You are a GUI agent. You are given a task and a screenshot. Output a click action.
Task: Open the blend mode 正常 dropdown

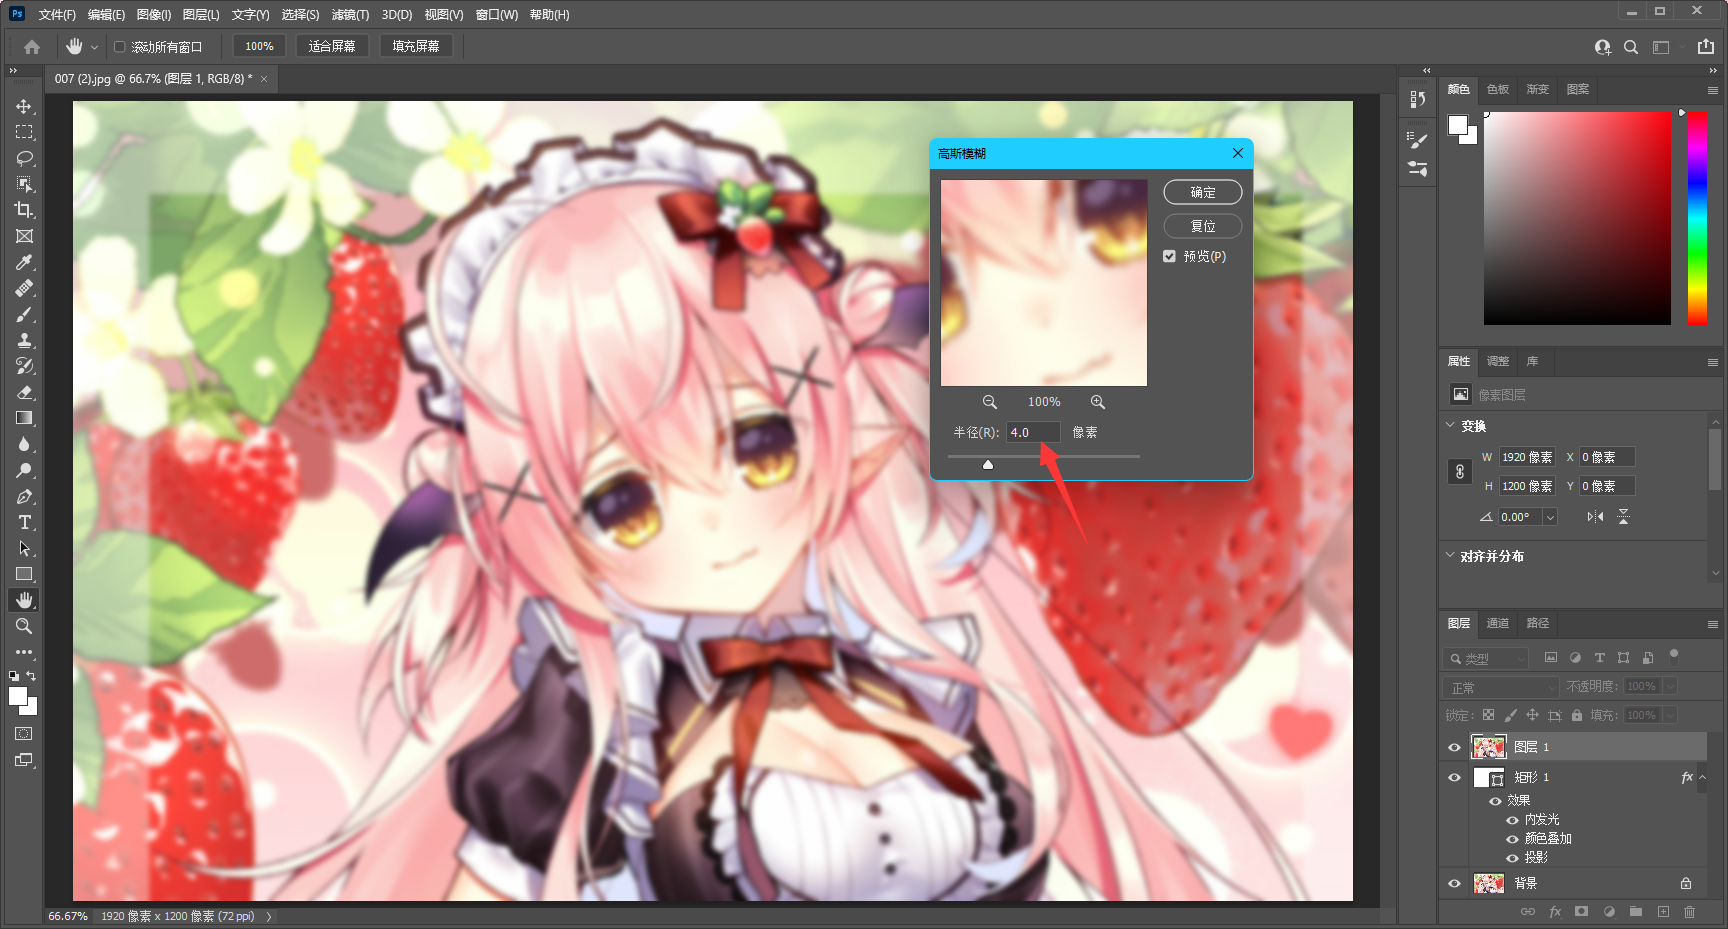click(1501, 687)
